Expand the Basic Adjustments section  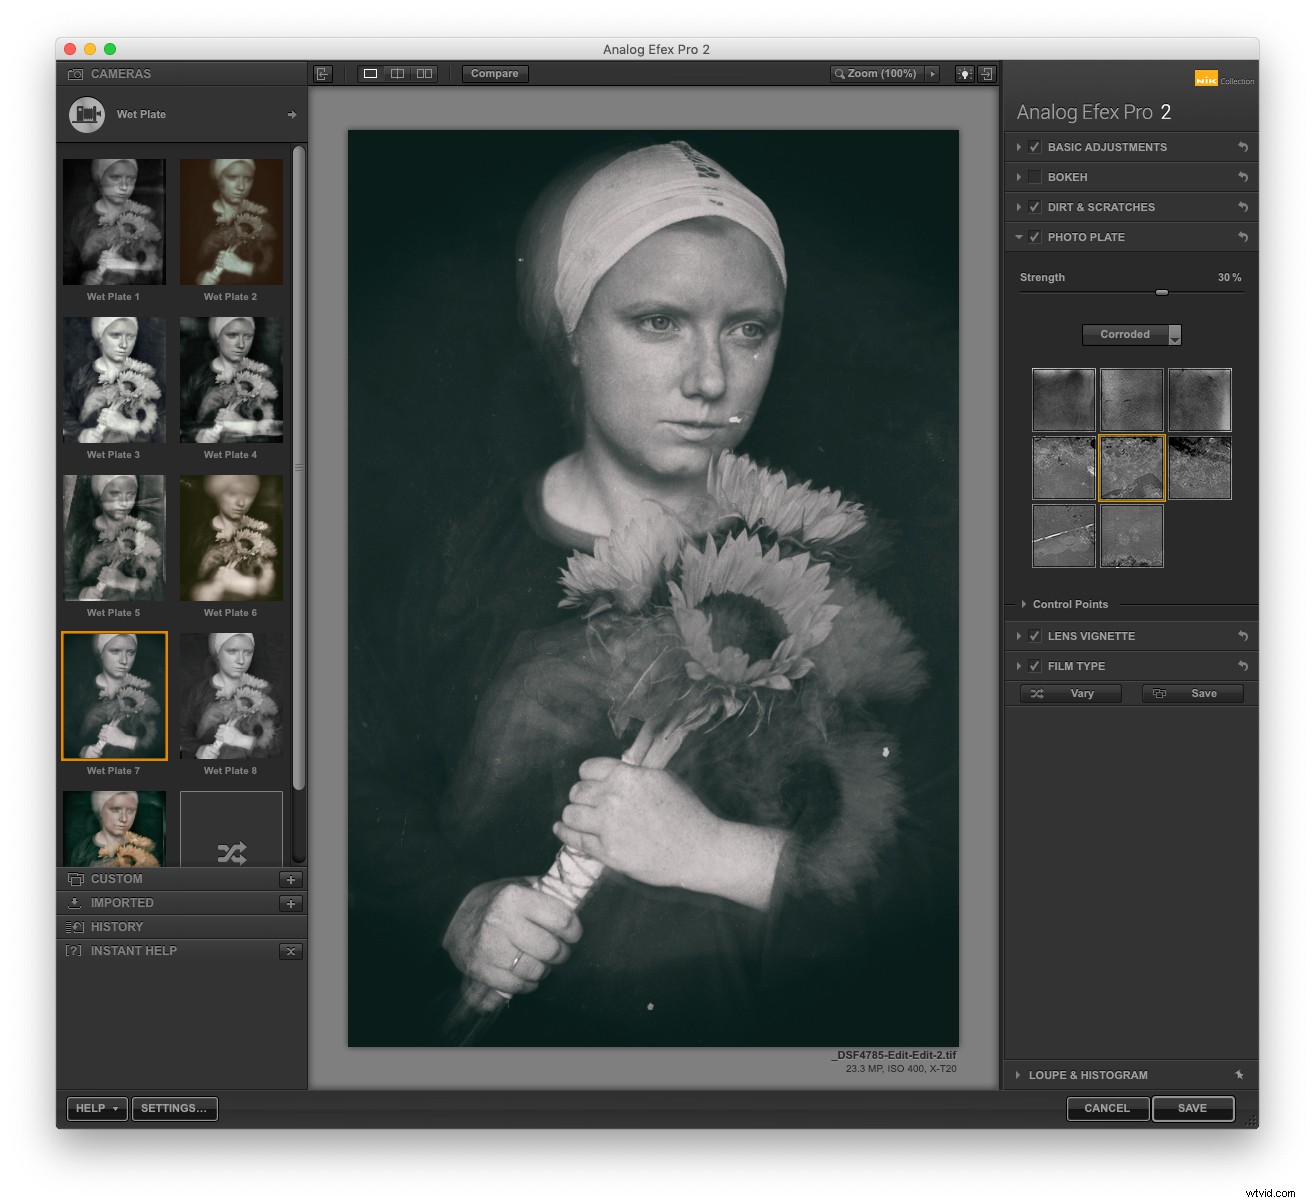(x=1018, y=147)
